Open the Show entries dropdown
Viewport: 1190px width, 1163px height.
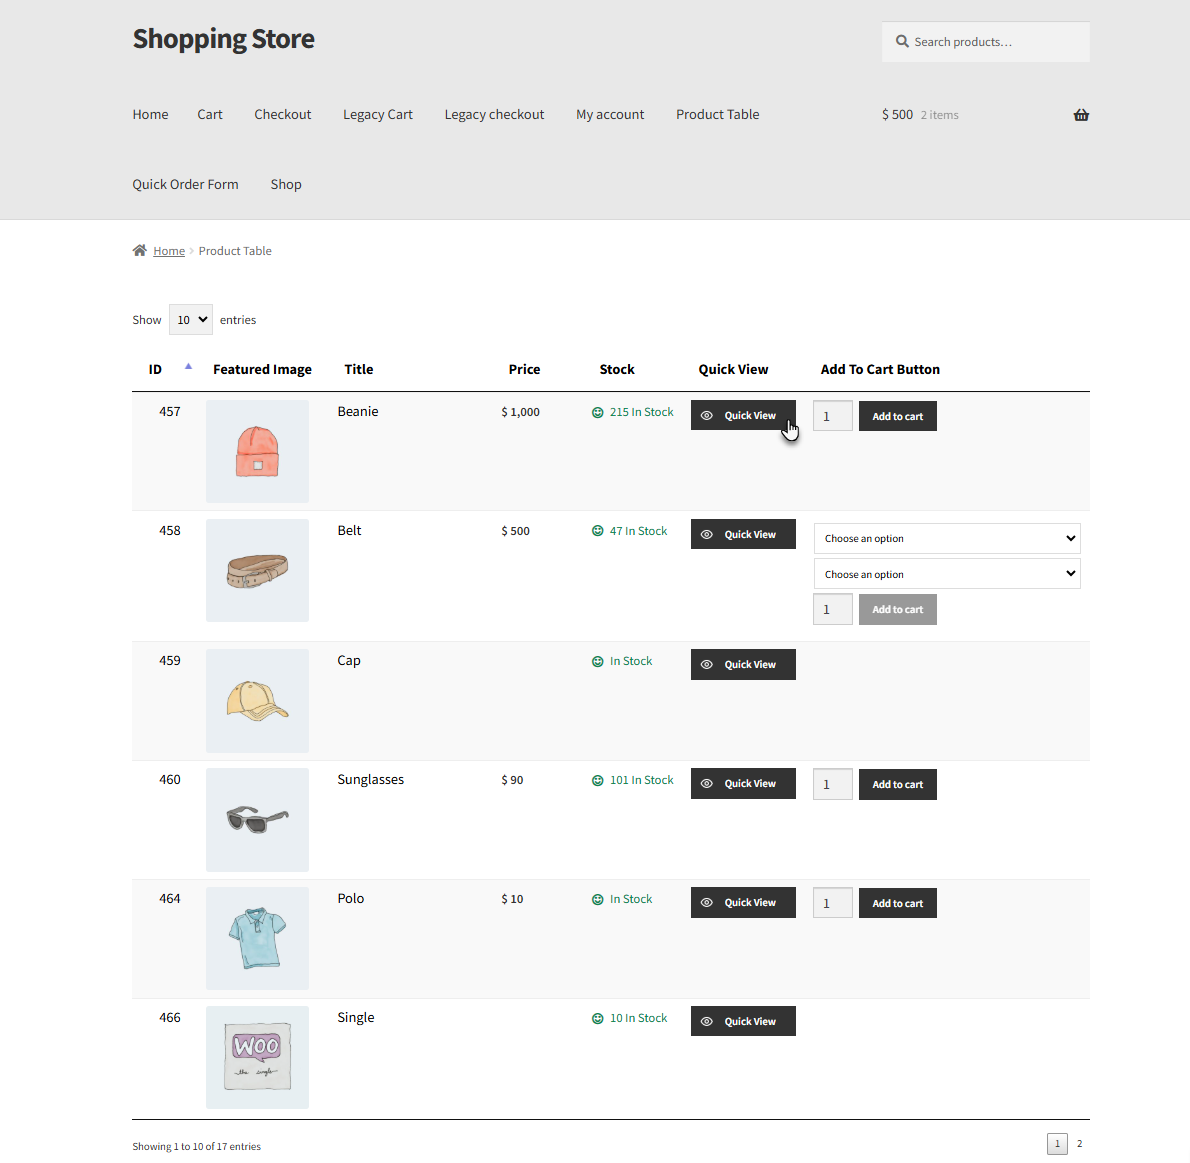190,320
